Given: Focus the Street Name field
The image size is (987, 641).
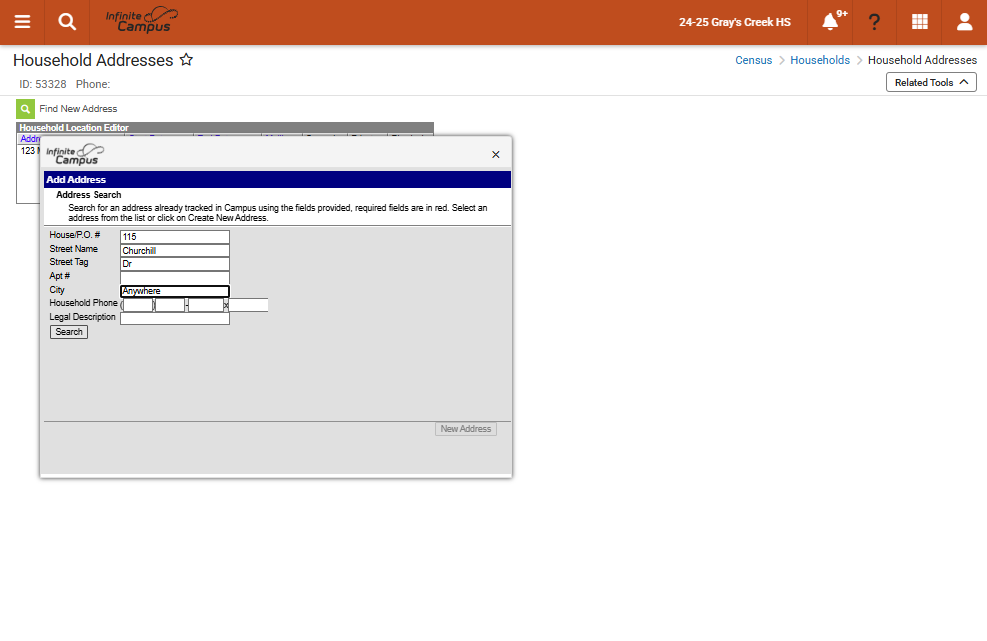Looking at the screenshot, I should pyautogui.click(x=174, y=251).
